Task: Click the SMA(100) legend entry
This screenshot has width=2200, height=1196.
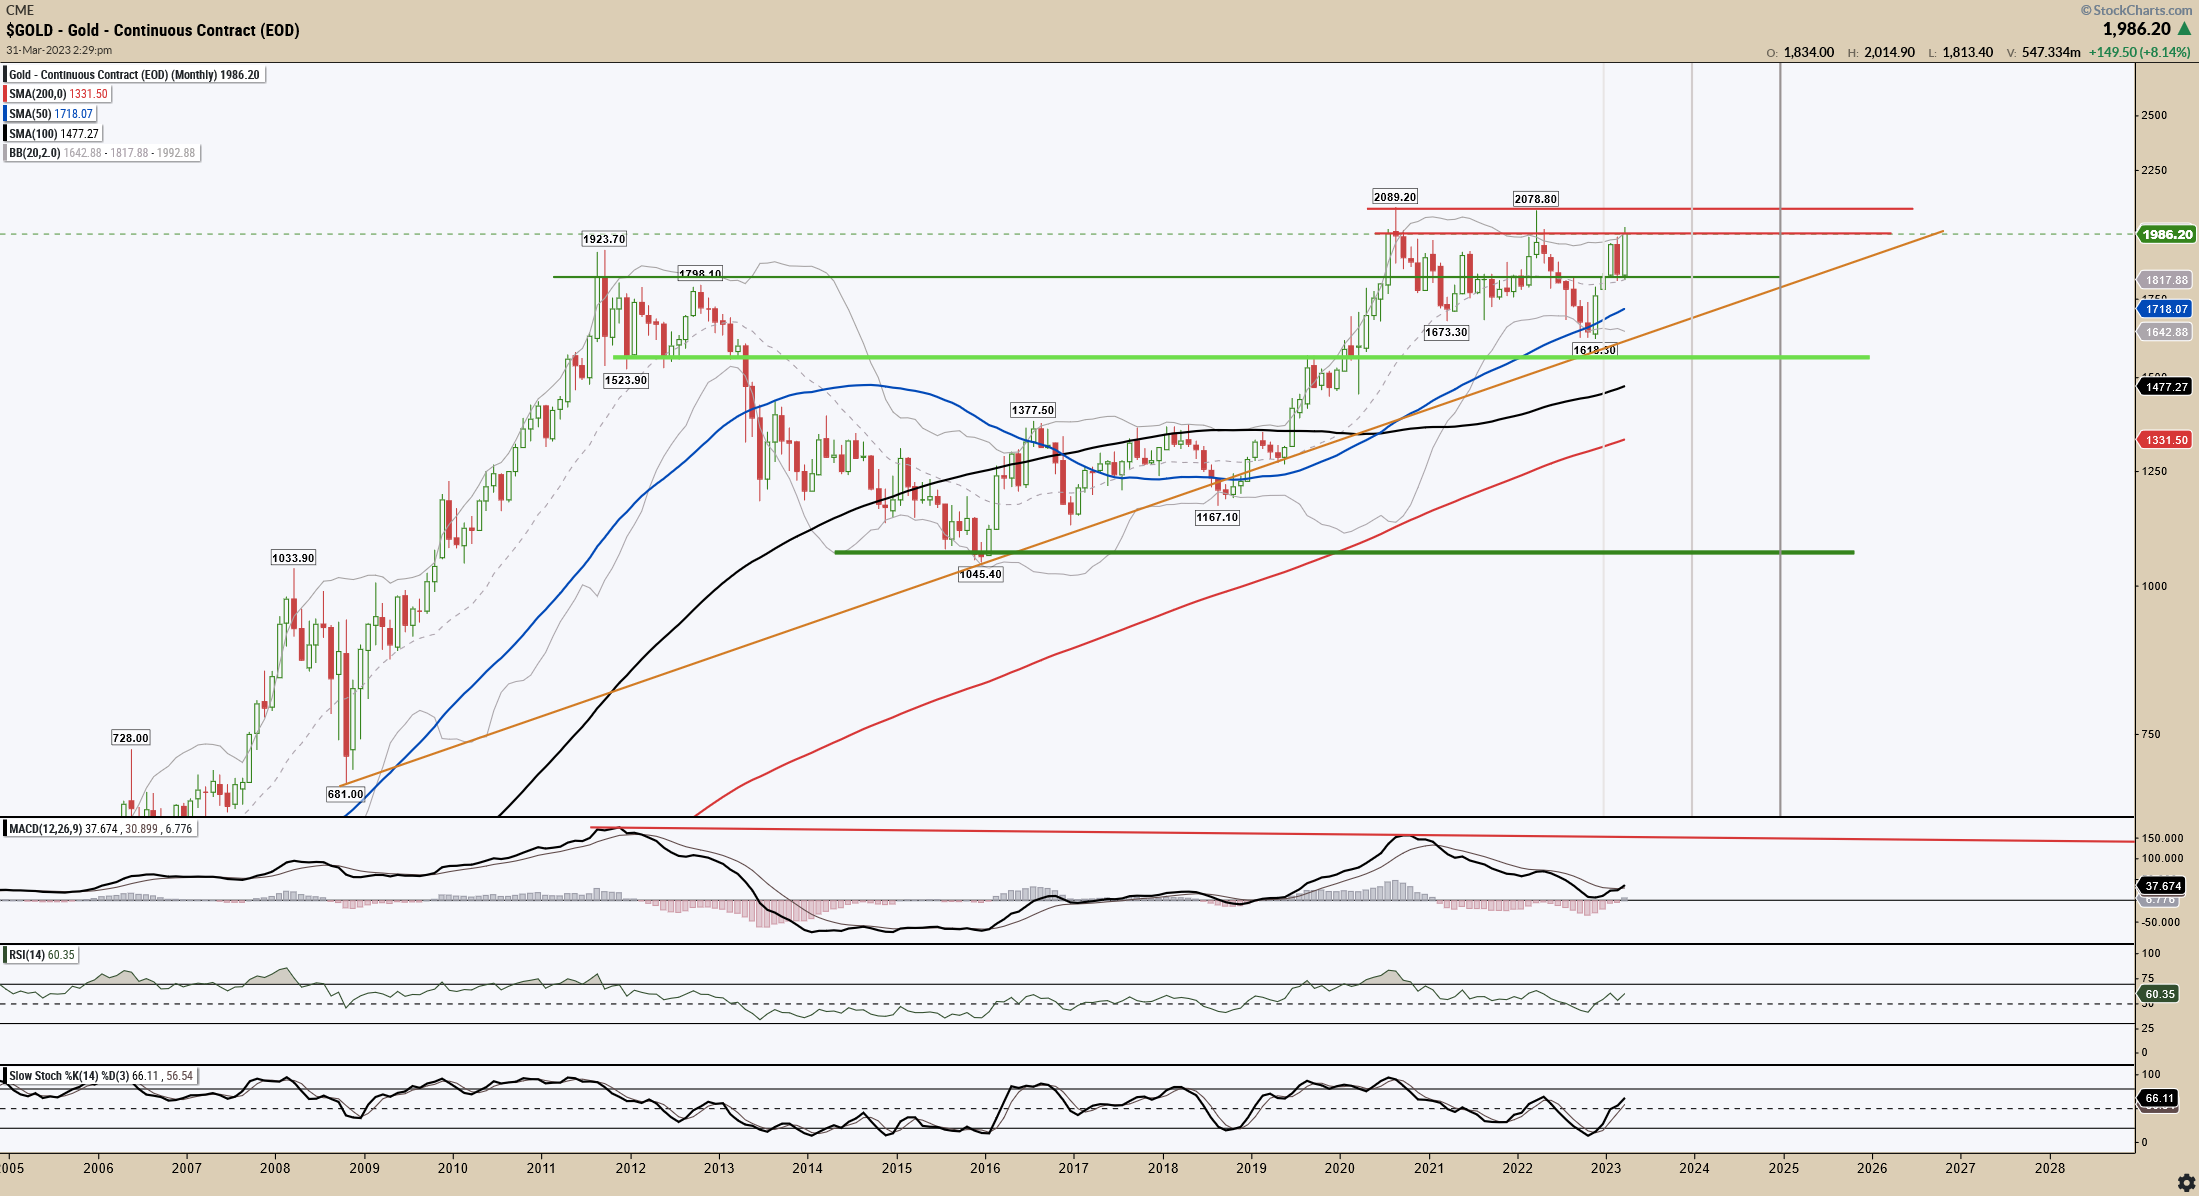Action: pos(54,134)
